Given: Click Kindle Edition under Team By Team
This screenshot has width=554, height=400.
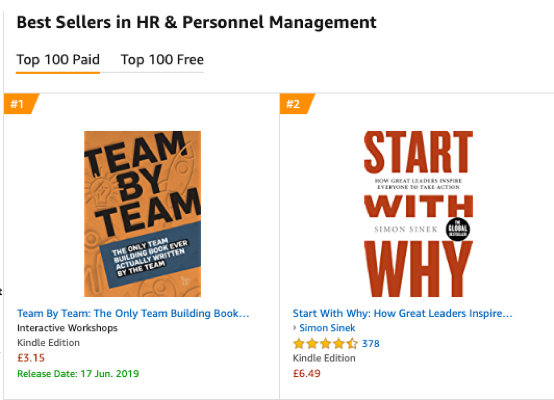Looking at the screenshot, I should pos(48,343).
